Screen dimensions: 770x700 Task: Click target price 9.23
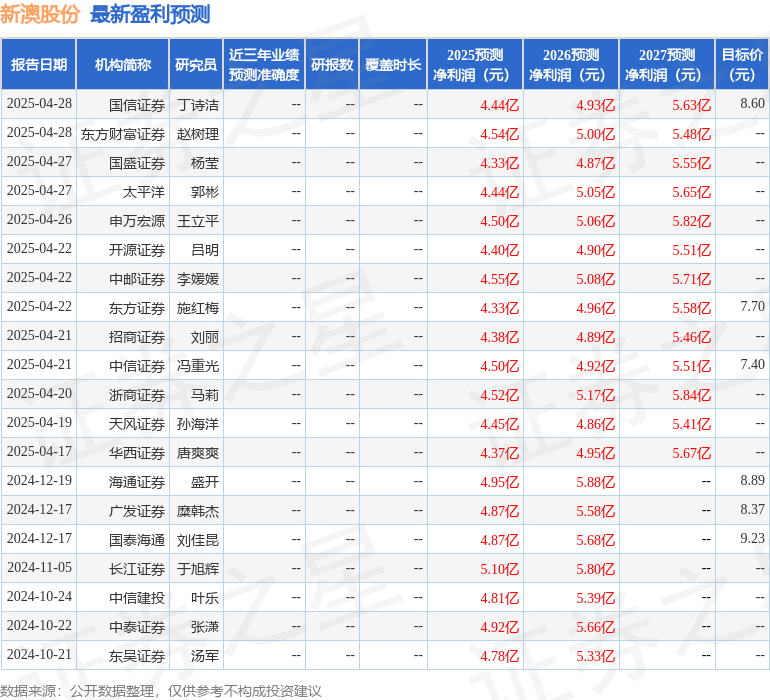[x=752, y=538]
